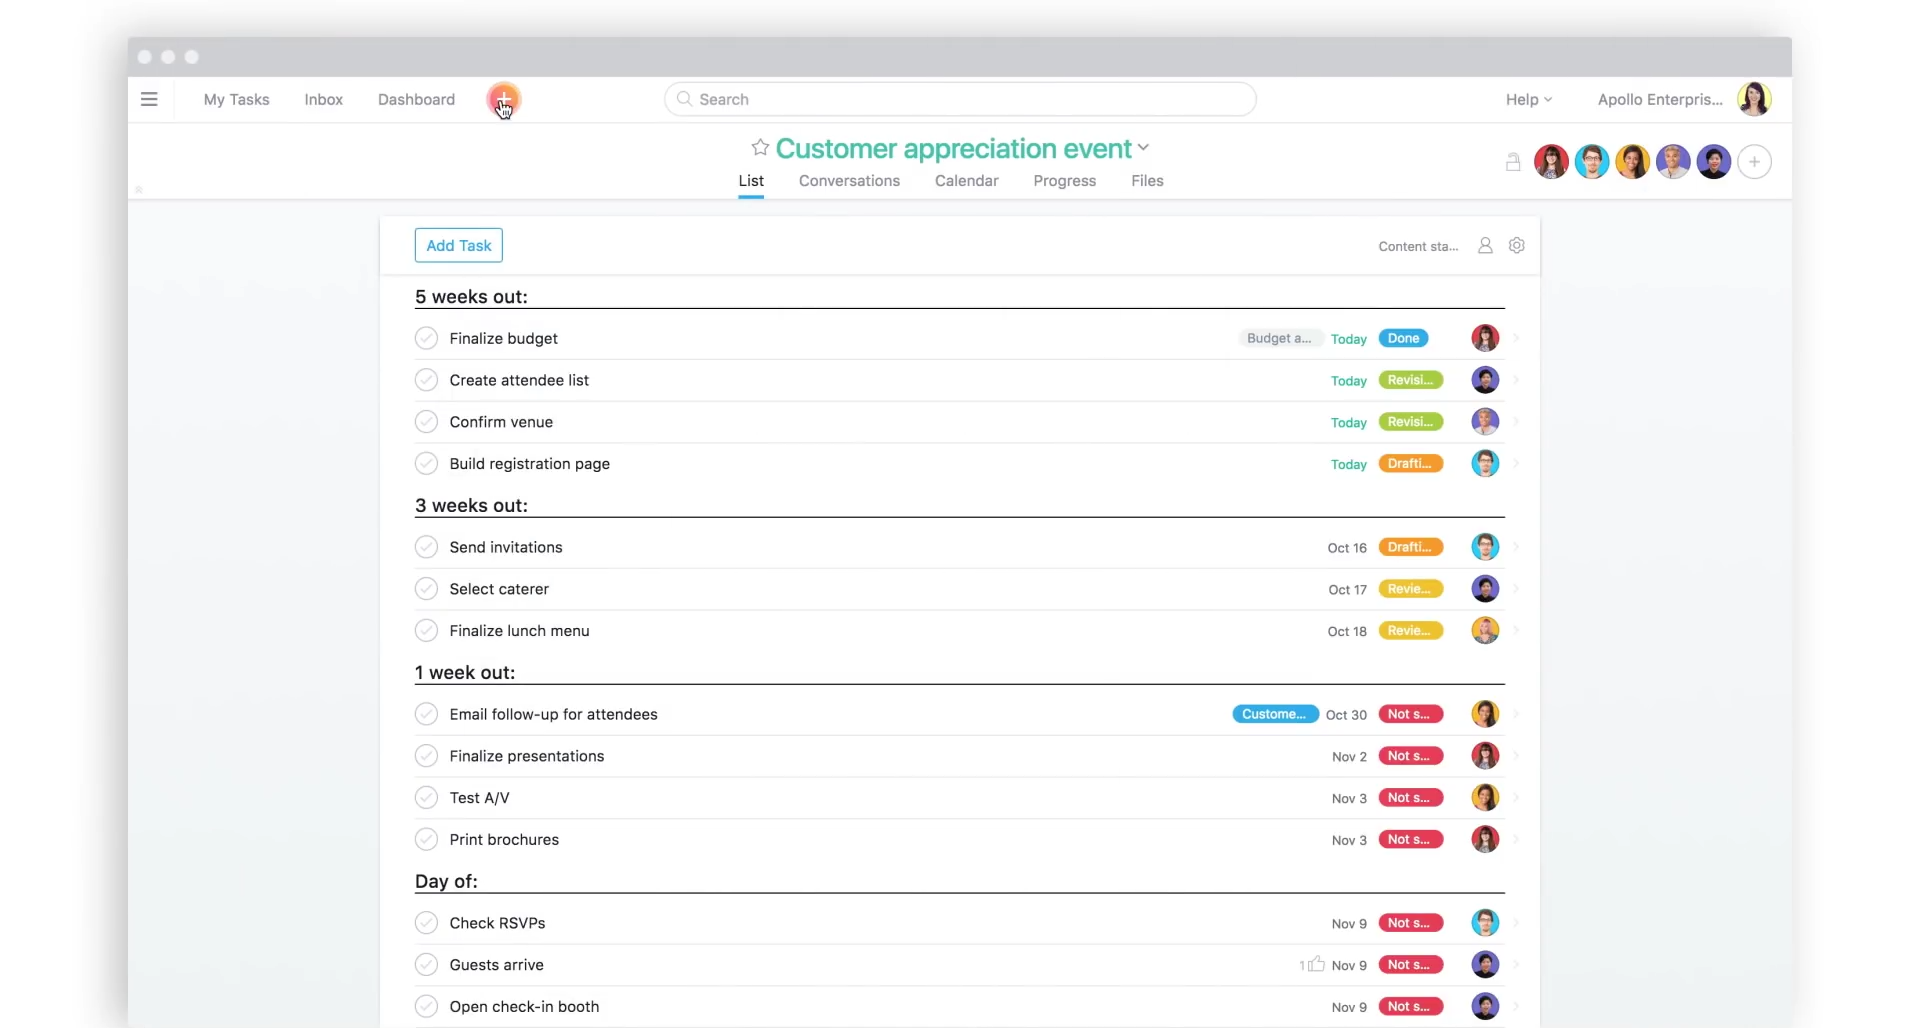Open the Conversations tab
1920x1028 pixels.
coord(849,181)
